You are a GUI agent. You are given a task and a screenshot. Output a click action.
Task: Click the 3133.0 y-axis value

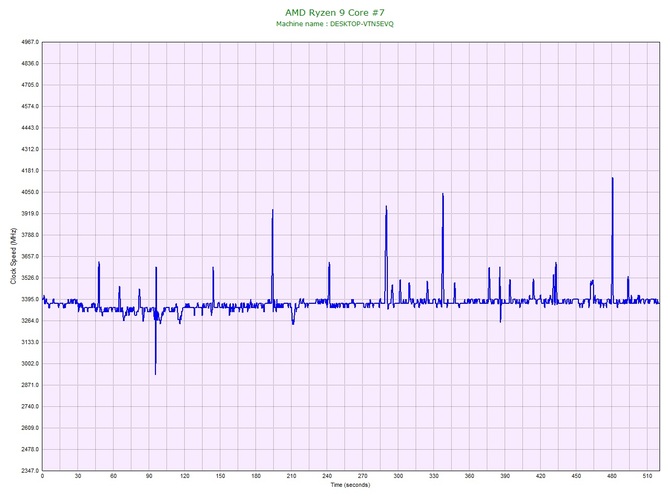tap(30, 342)
